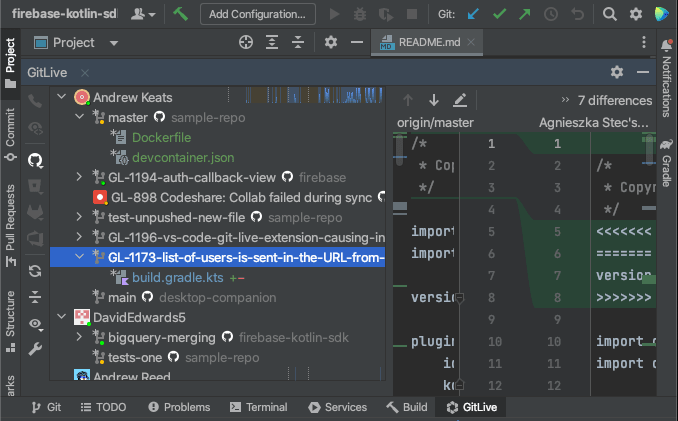This screenshot has height=421, width=678.
Task: Collapse the DavidEdwards5 node
Action: tap(62, 317)
